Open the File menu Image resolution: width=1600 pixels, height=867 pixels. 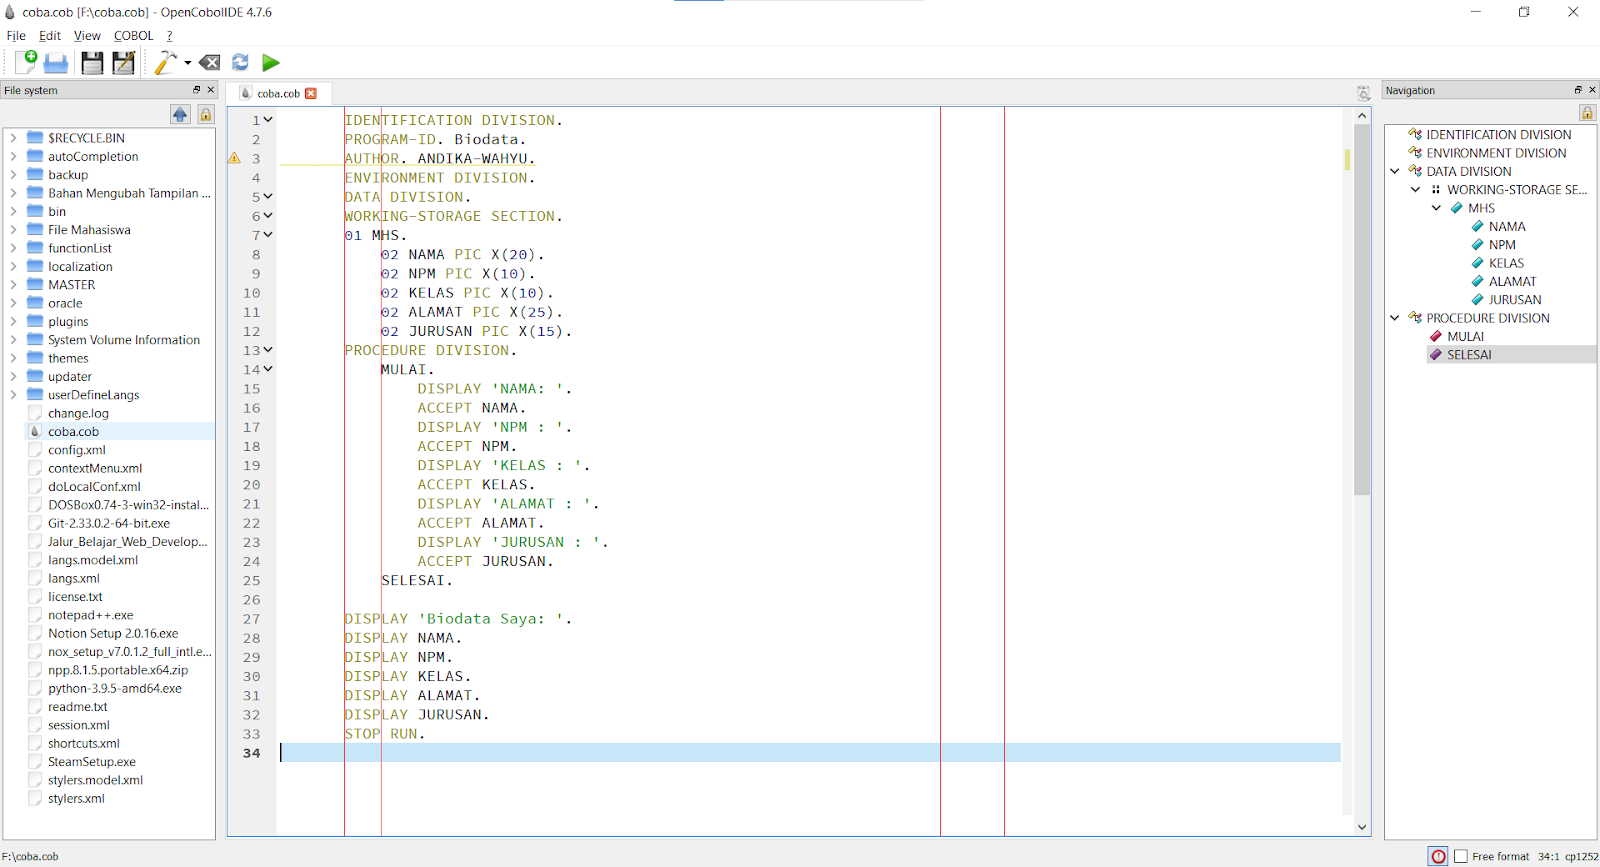(x=16, y=35)
